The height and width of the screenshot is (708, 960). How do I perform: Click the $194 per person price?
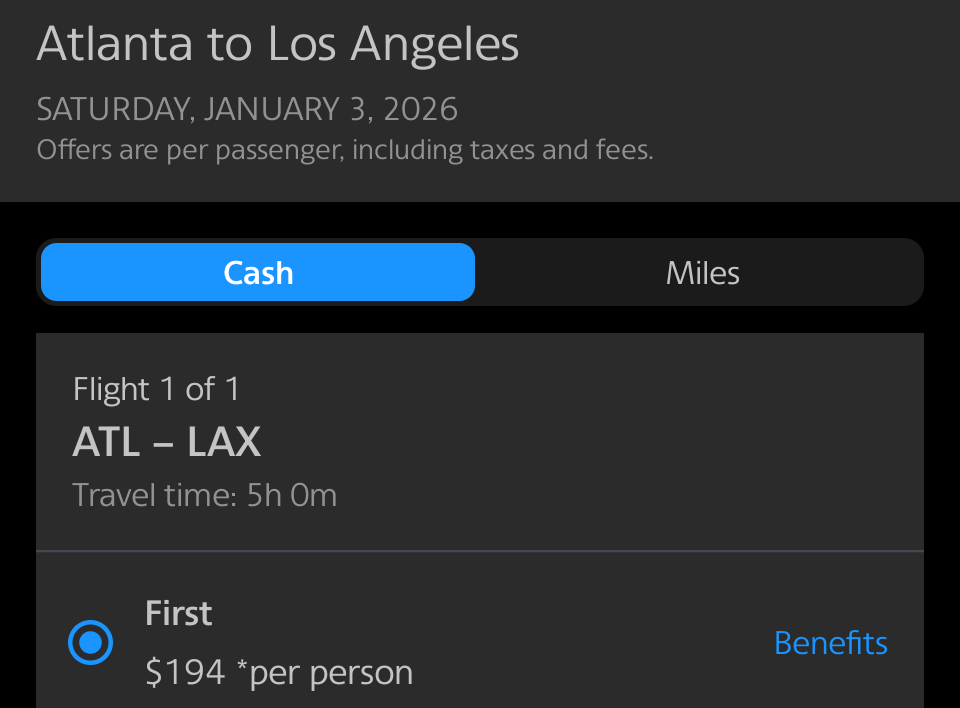click(x=279, y=672)
